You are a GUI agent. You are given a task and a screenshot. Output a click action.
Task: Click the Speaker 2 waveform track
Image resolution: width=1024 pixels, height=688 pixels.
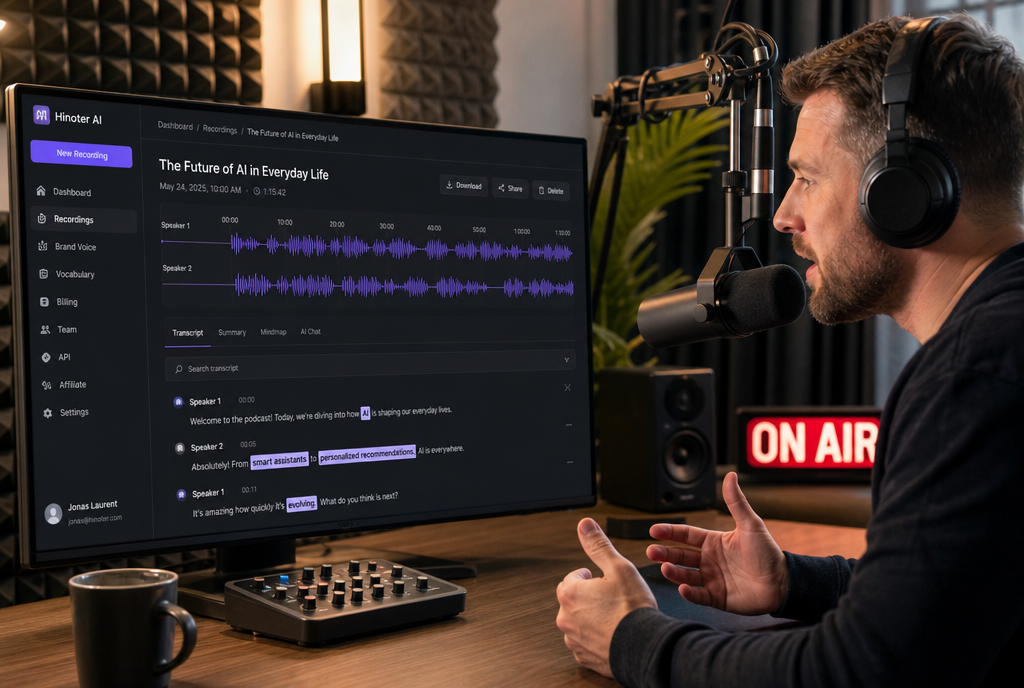pyautogui.click(x=367, y=285)
